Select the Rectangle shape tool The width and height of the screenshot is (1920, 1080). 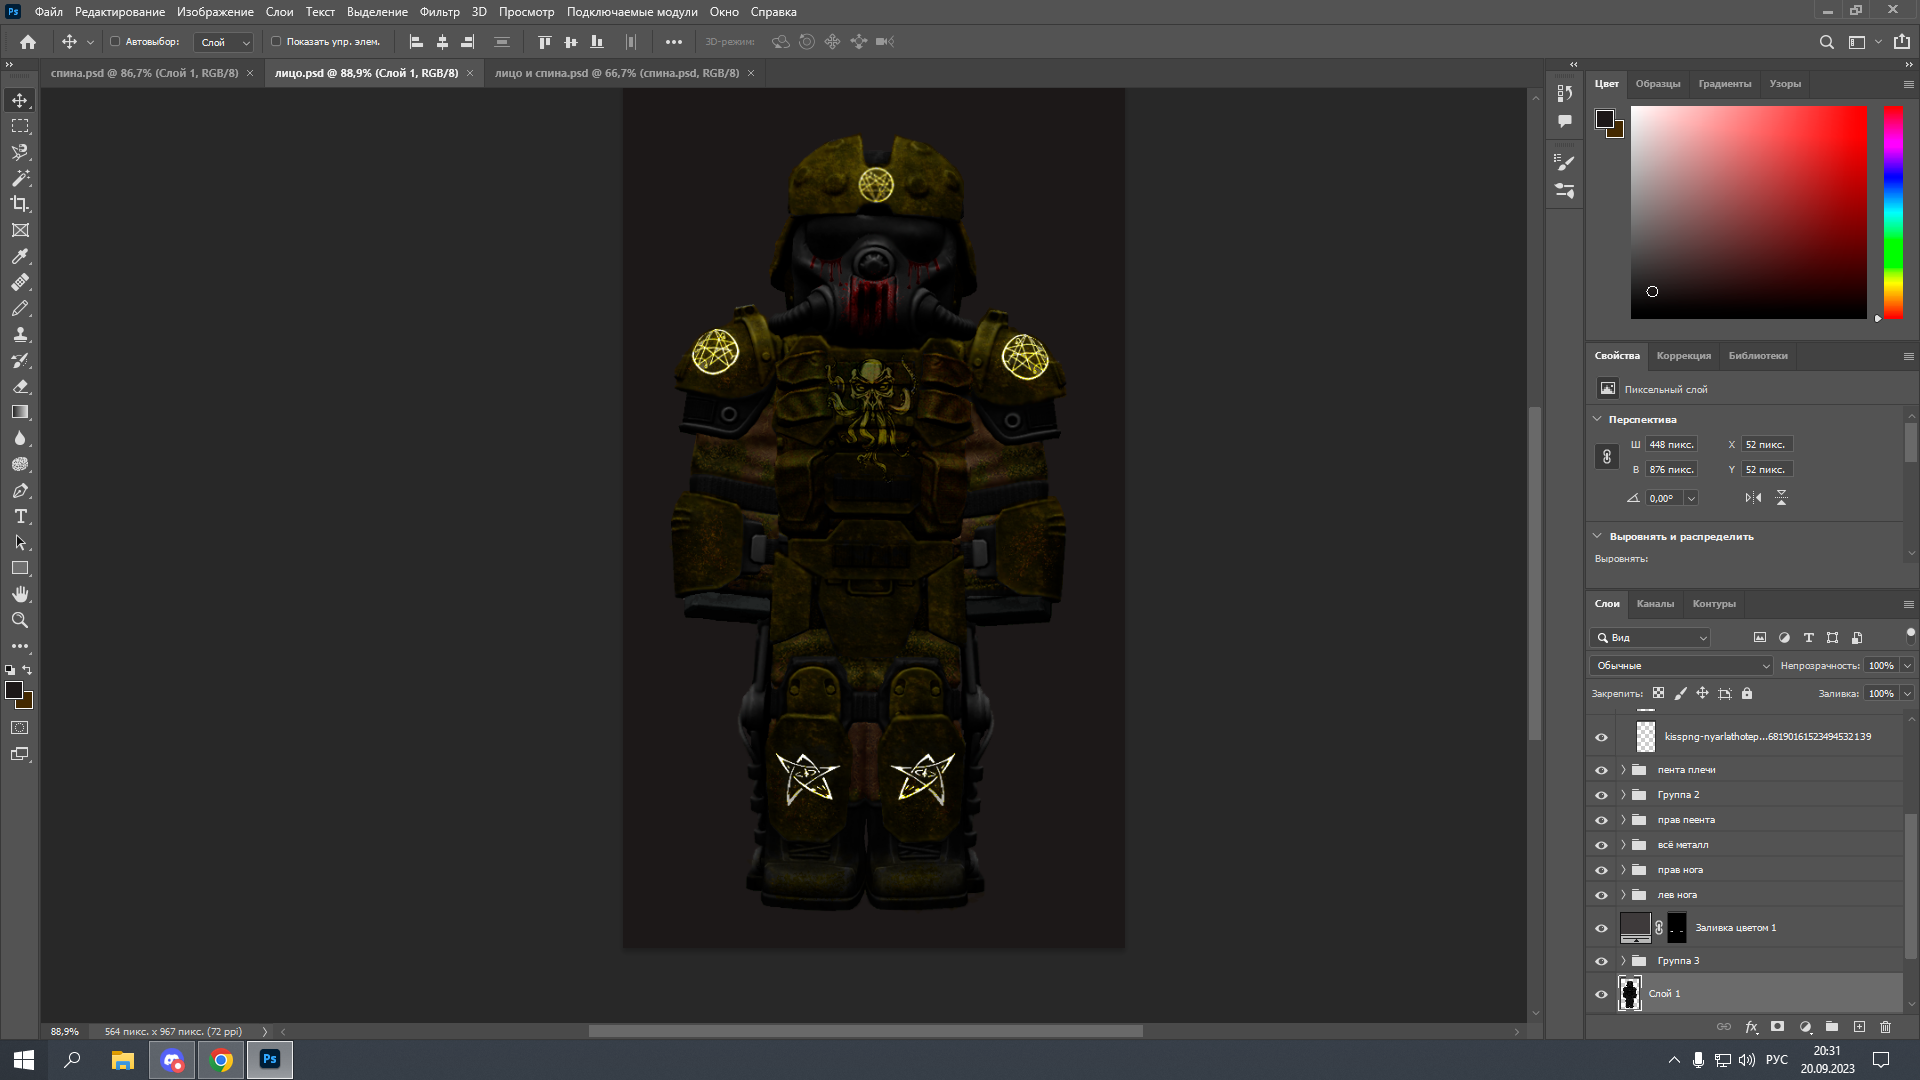click(x=20, y=568)
